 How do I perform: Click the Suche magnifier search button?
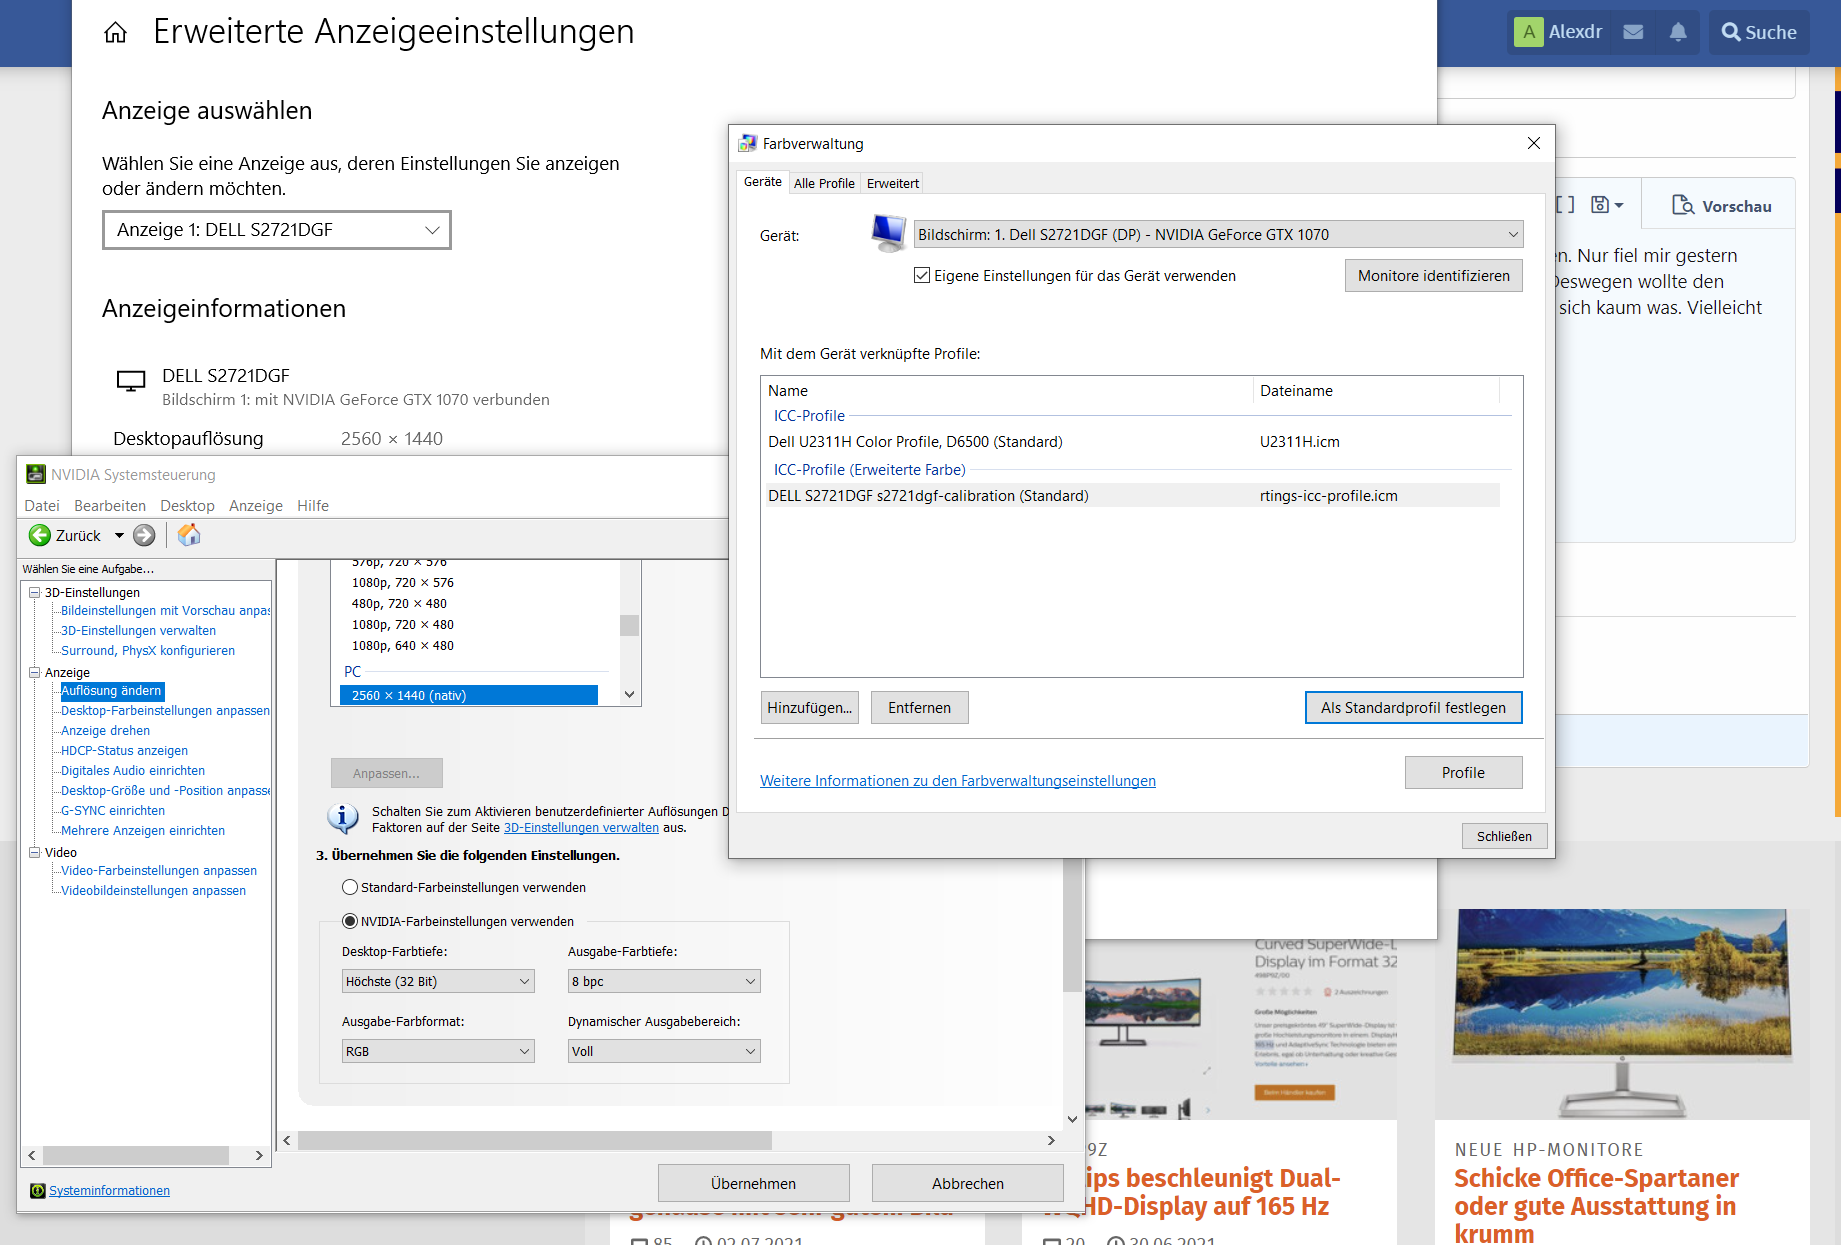point(1759,32)
